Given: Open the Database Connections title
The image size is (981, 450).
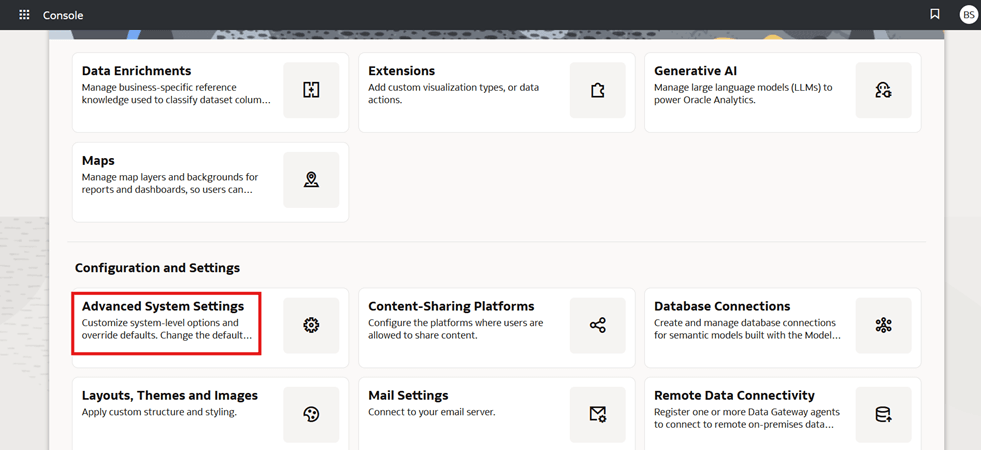Looking at the screenshot, I should (x=722, y=307).
